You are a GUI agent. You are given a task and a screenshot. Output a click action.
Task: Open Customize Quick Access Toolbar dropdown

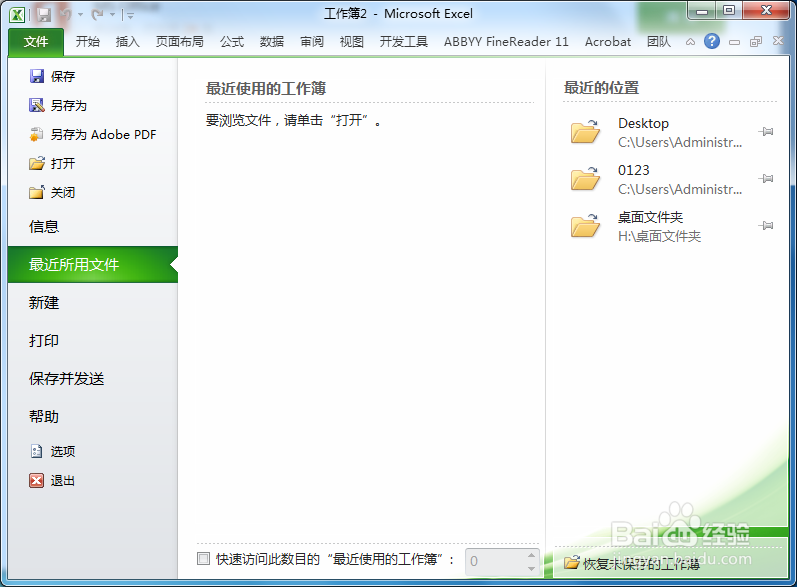click(130, 16)
